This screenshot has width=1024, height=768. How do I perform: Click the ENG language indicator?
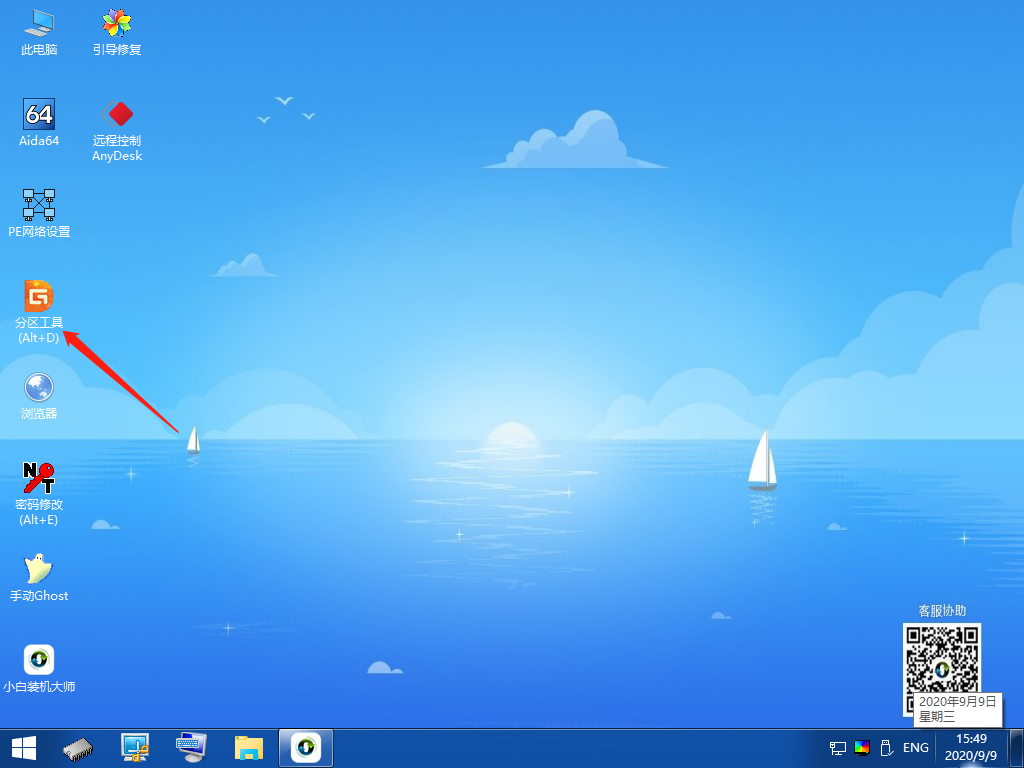point(915,747)
